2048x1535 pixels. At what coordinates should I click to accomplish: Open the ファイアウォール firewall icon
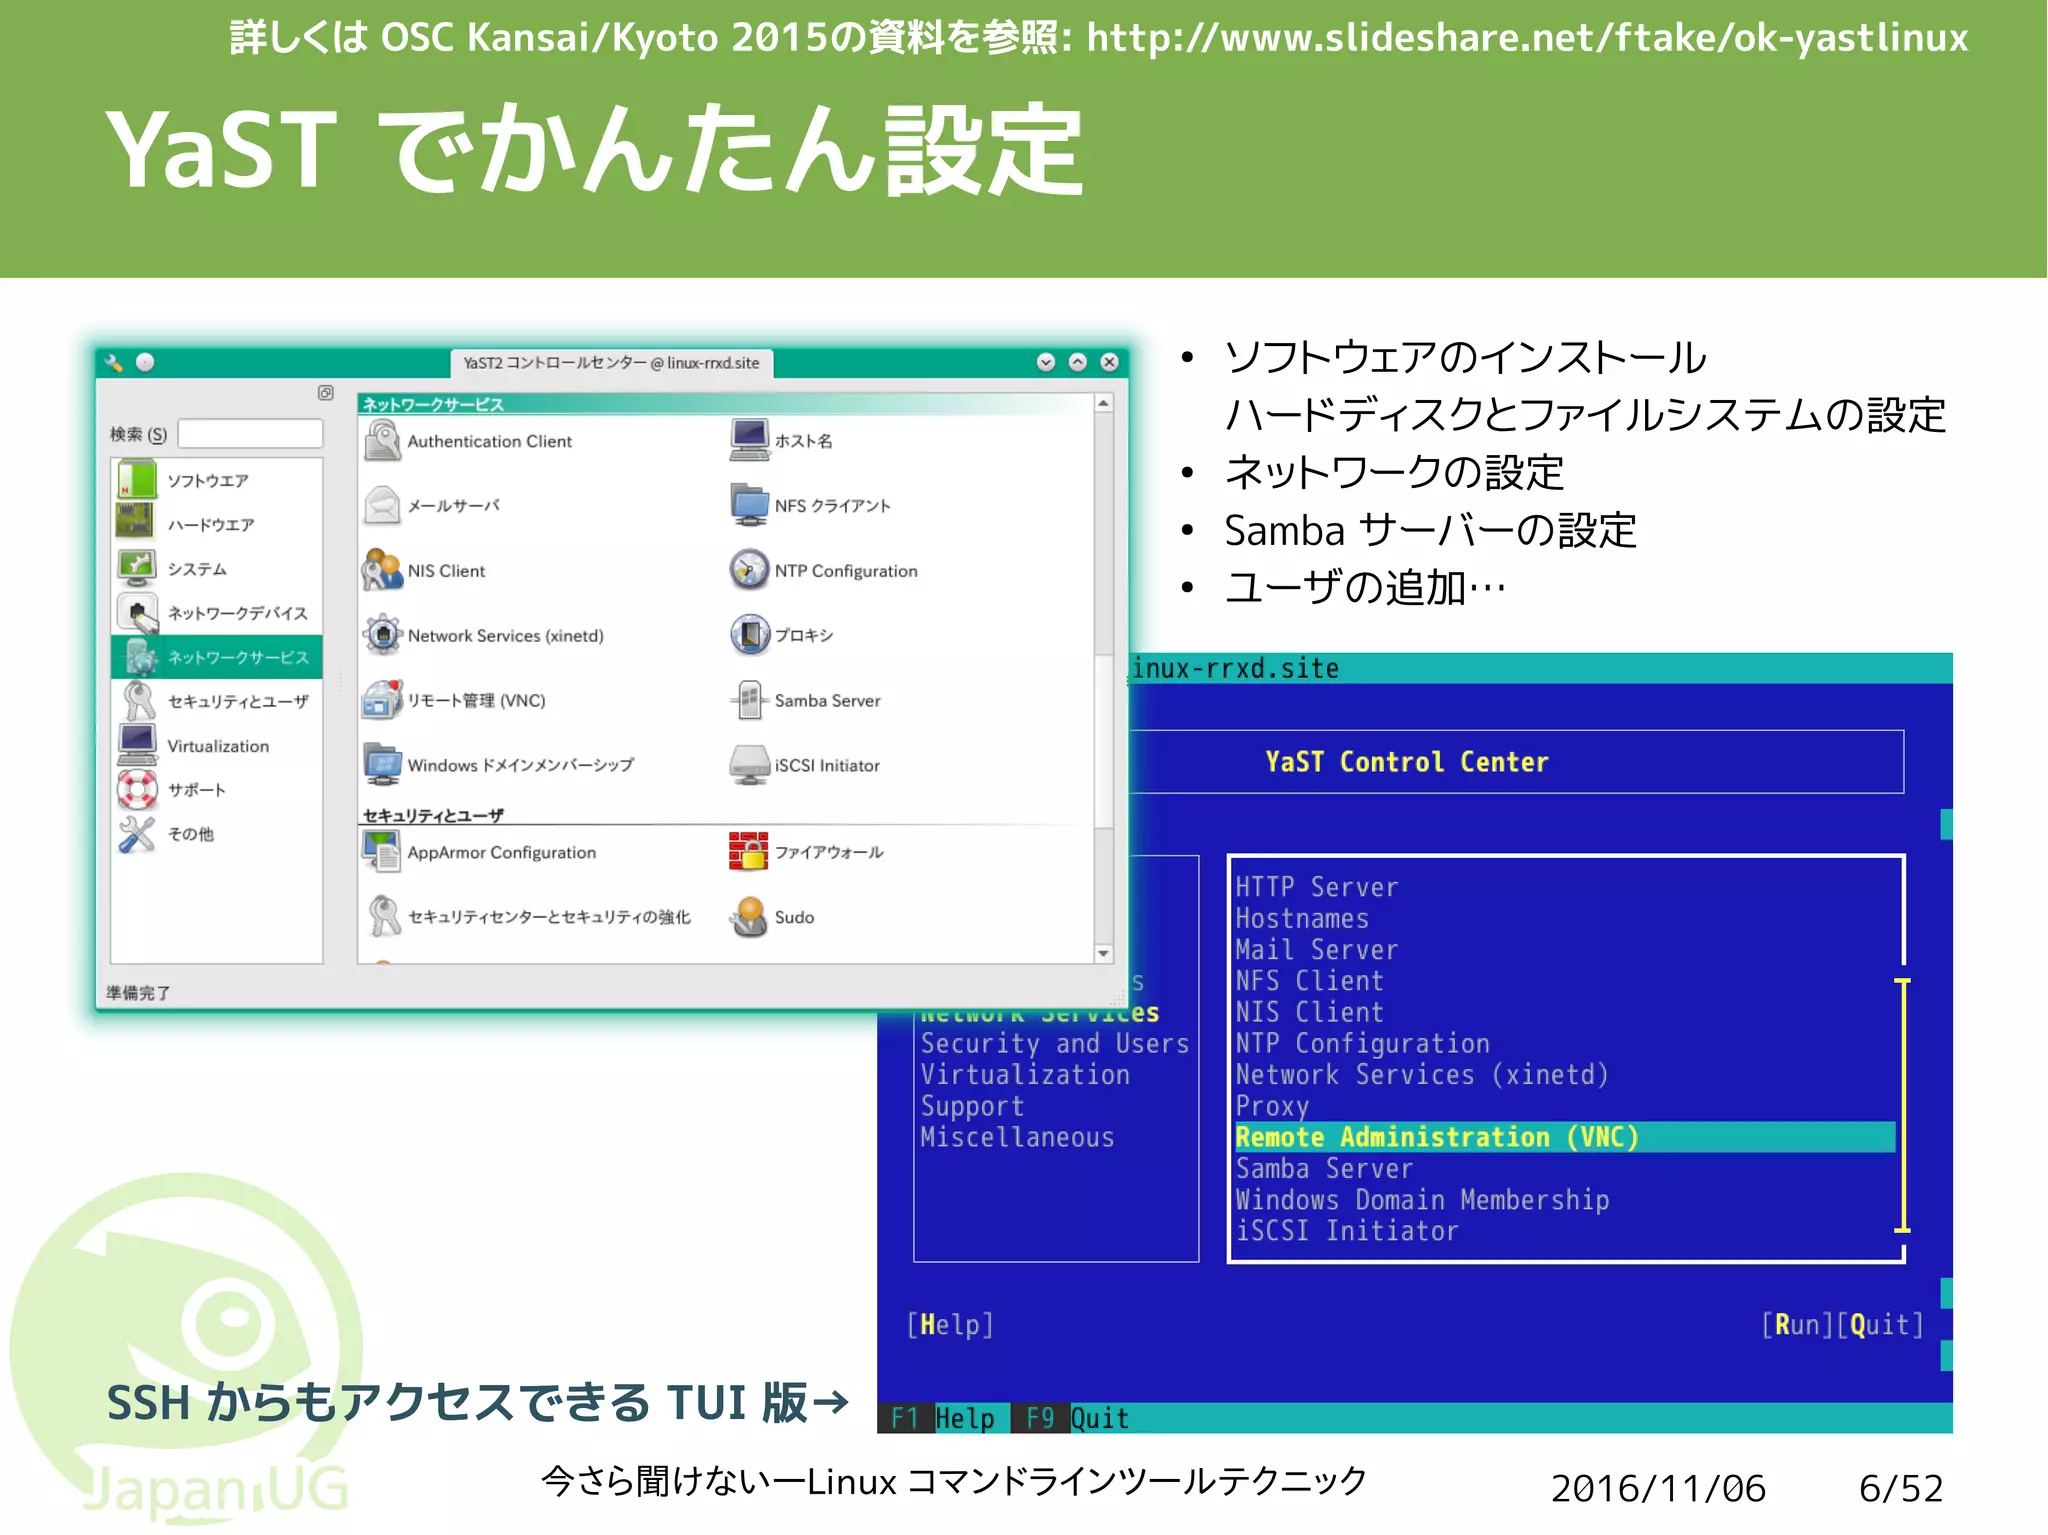tap(749, 852)
